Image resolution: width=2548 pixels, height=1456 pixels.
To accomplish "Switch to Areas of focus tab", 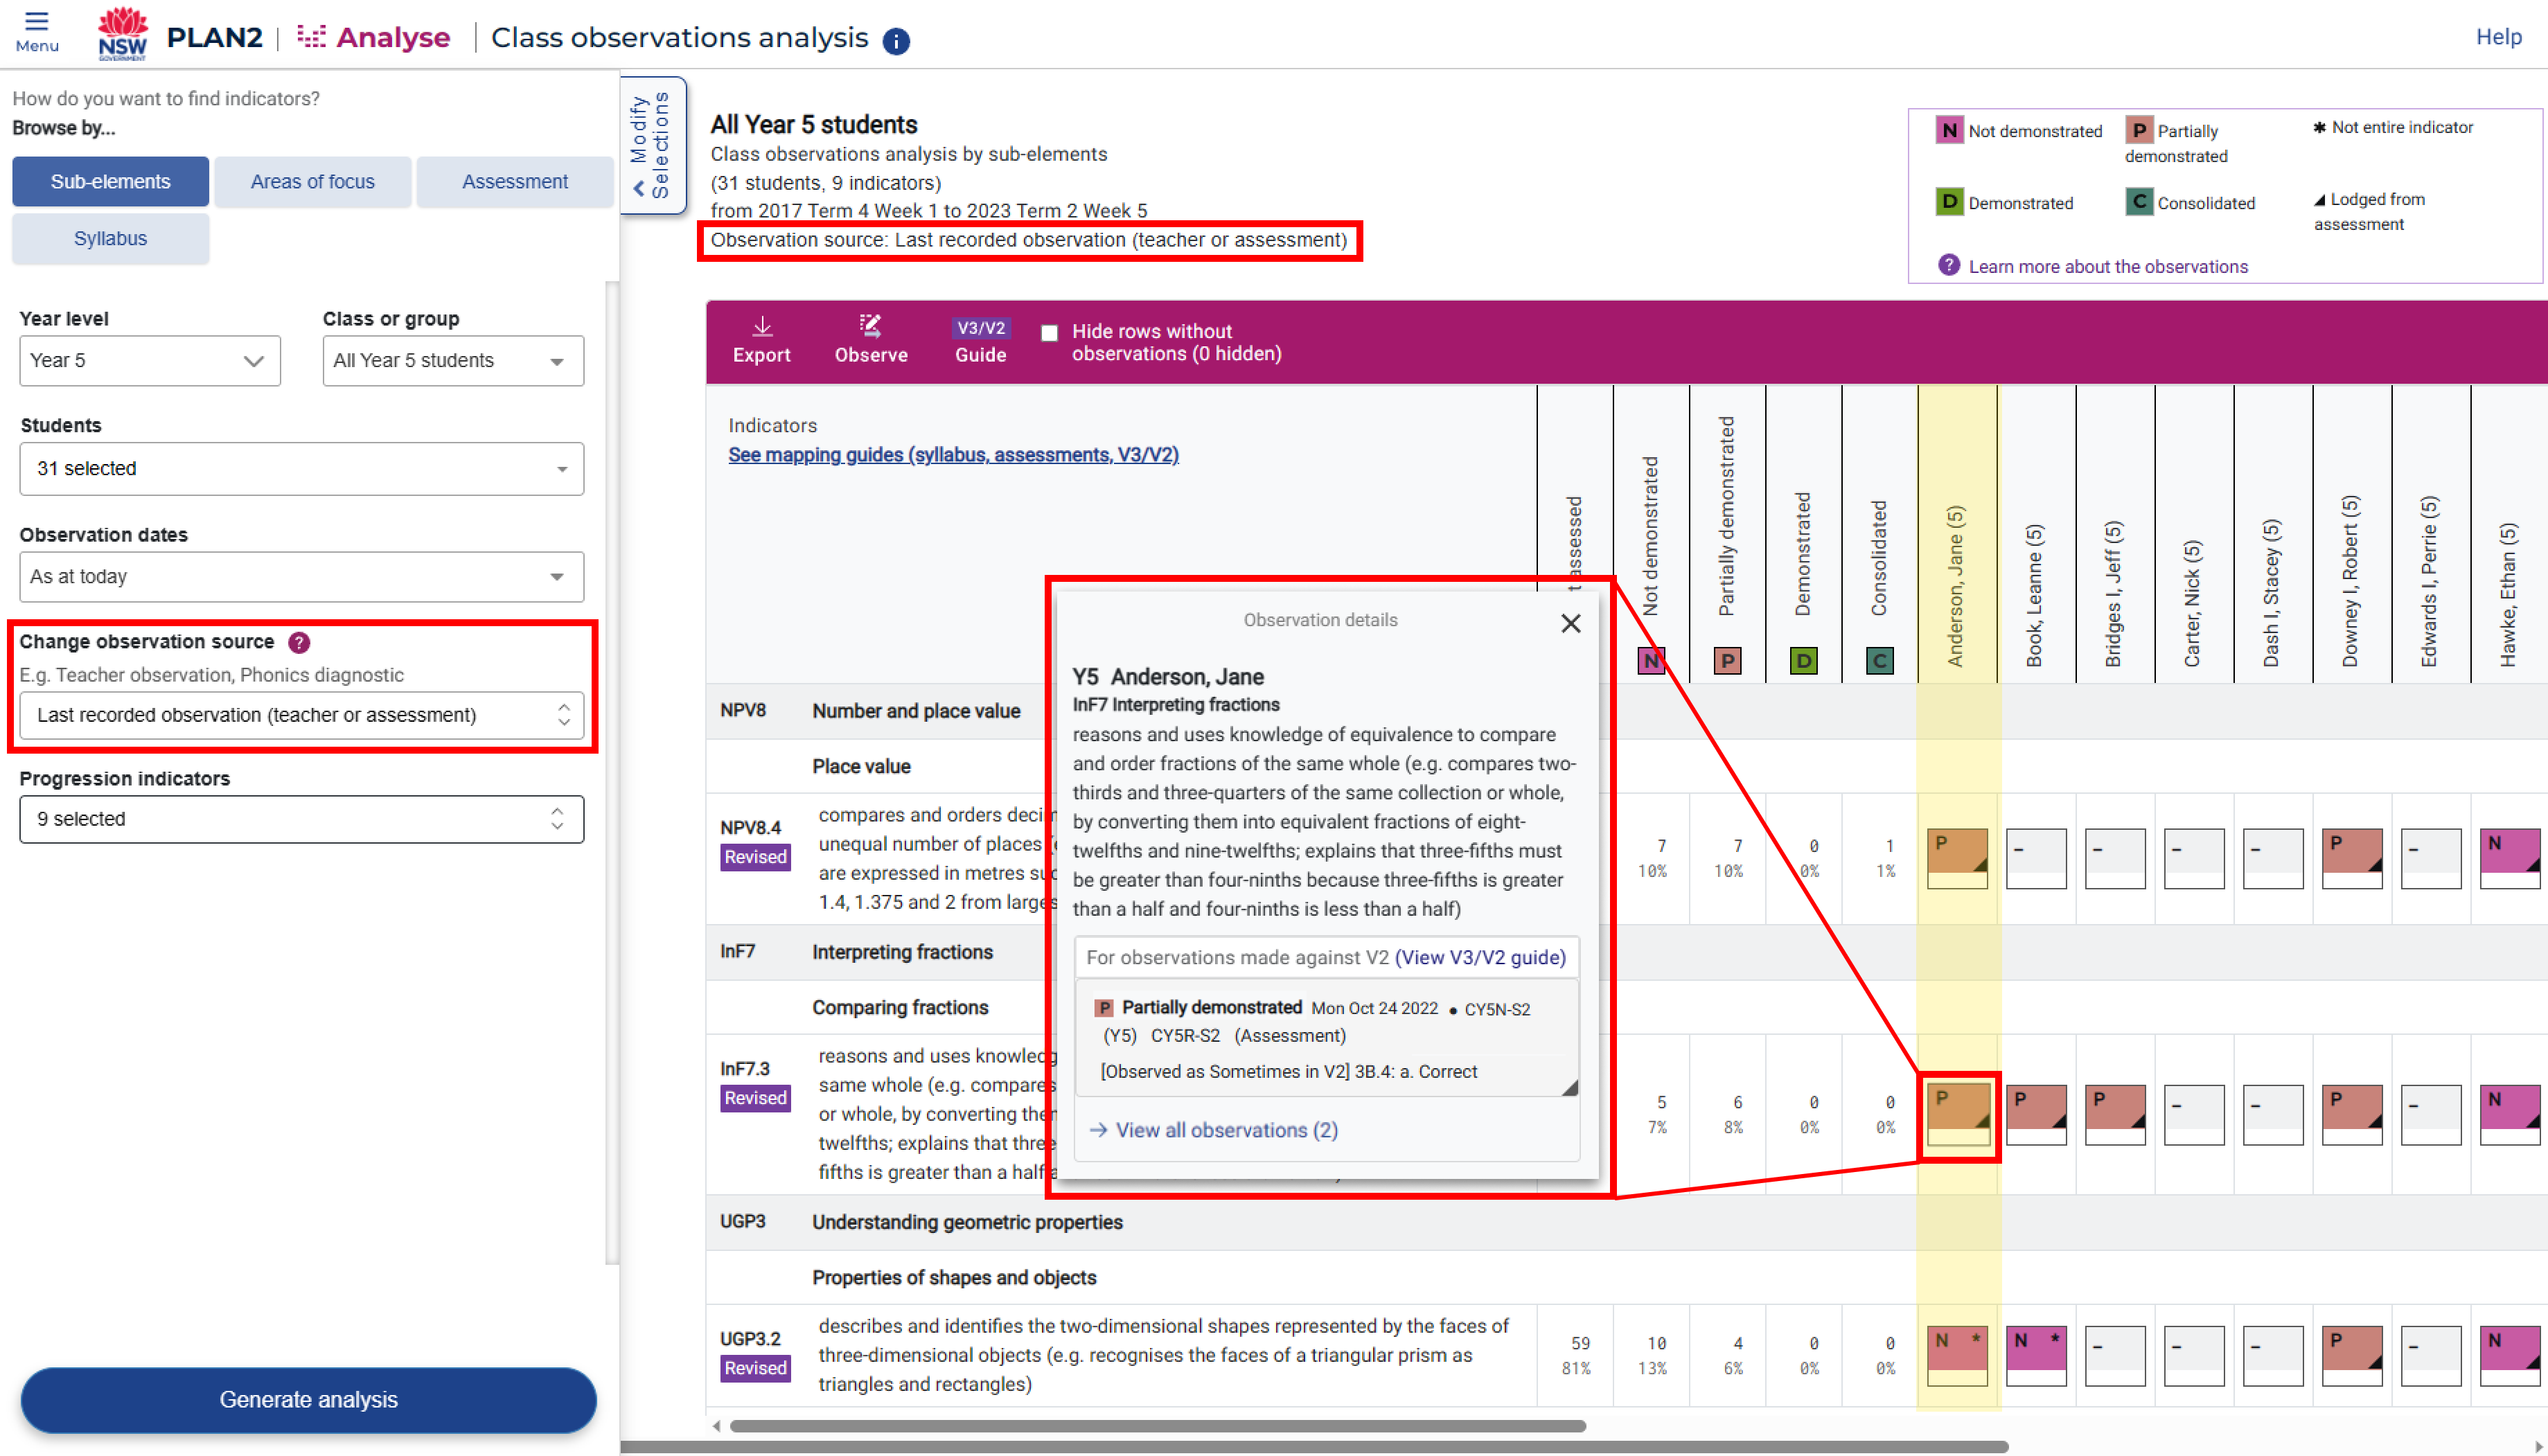I will [x=312, y=182].
